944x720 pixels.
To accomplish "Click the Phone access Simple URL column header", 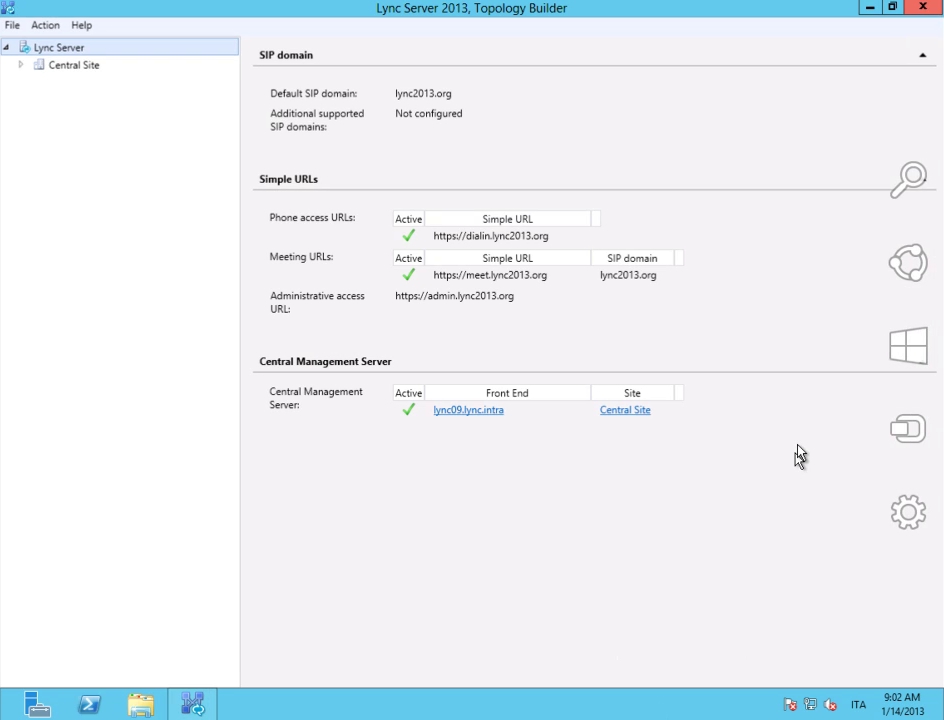I will point(508,219).
